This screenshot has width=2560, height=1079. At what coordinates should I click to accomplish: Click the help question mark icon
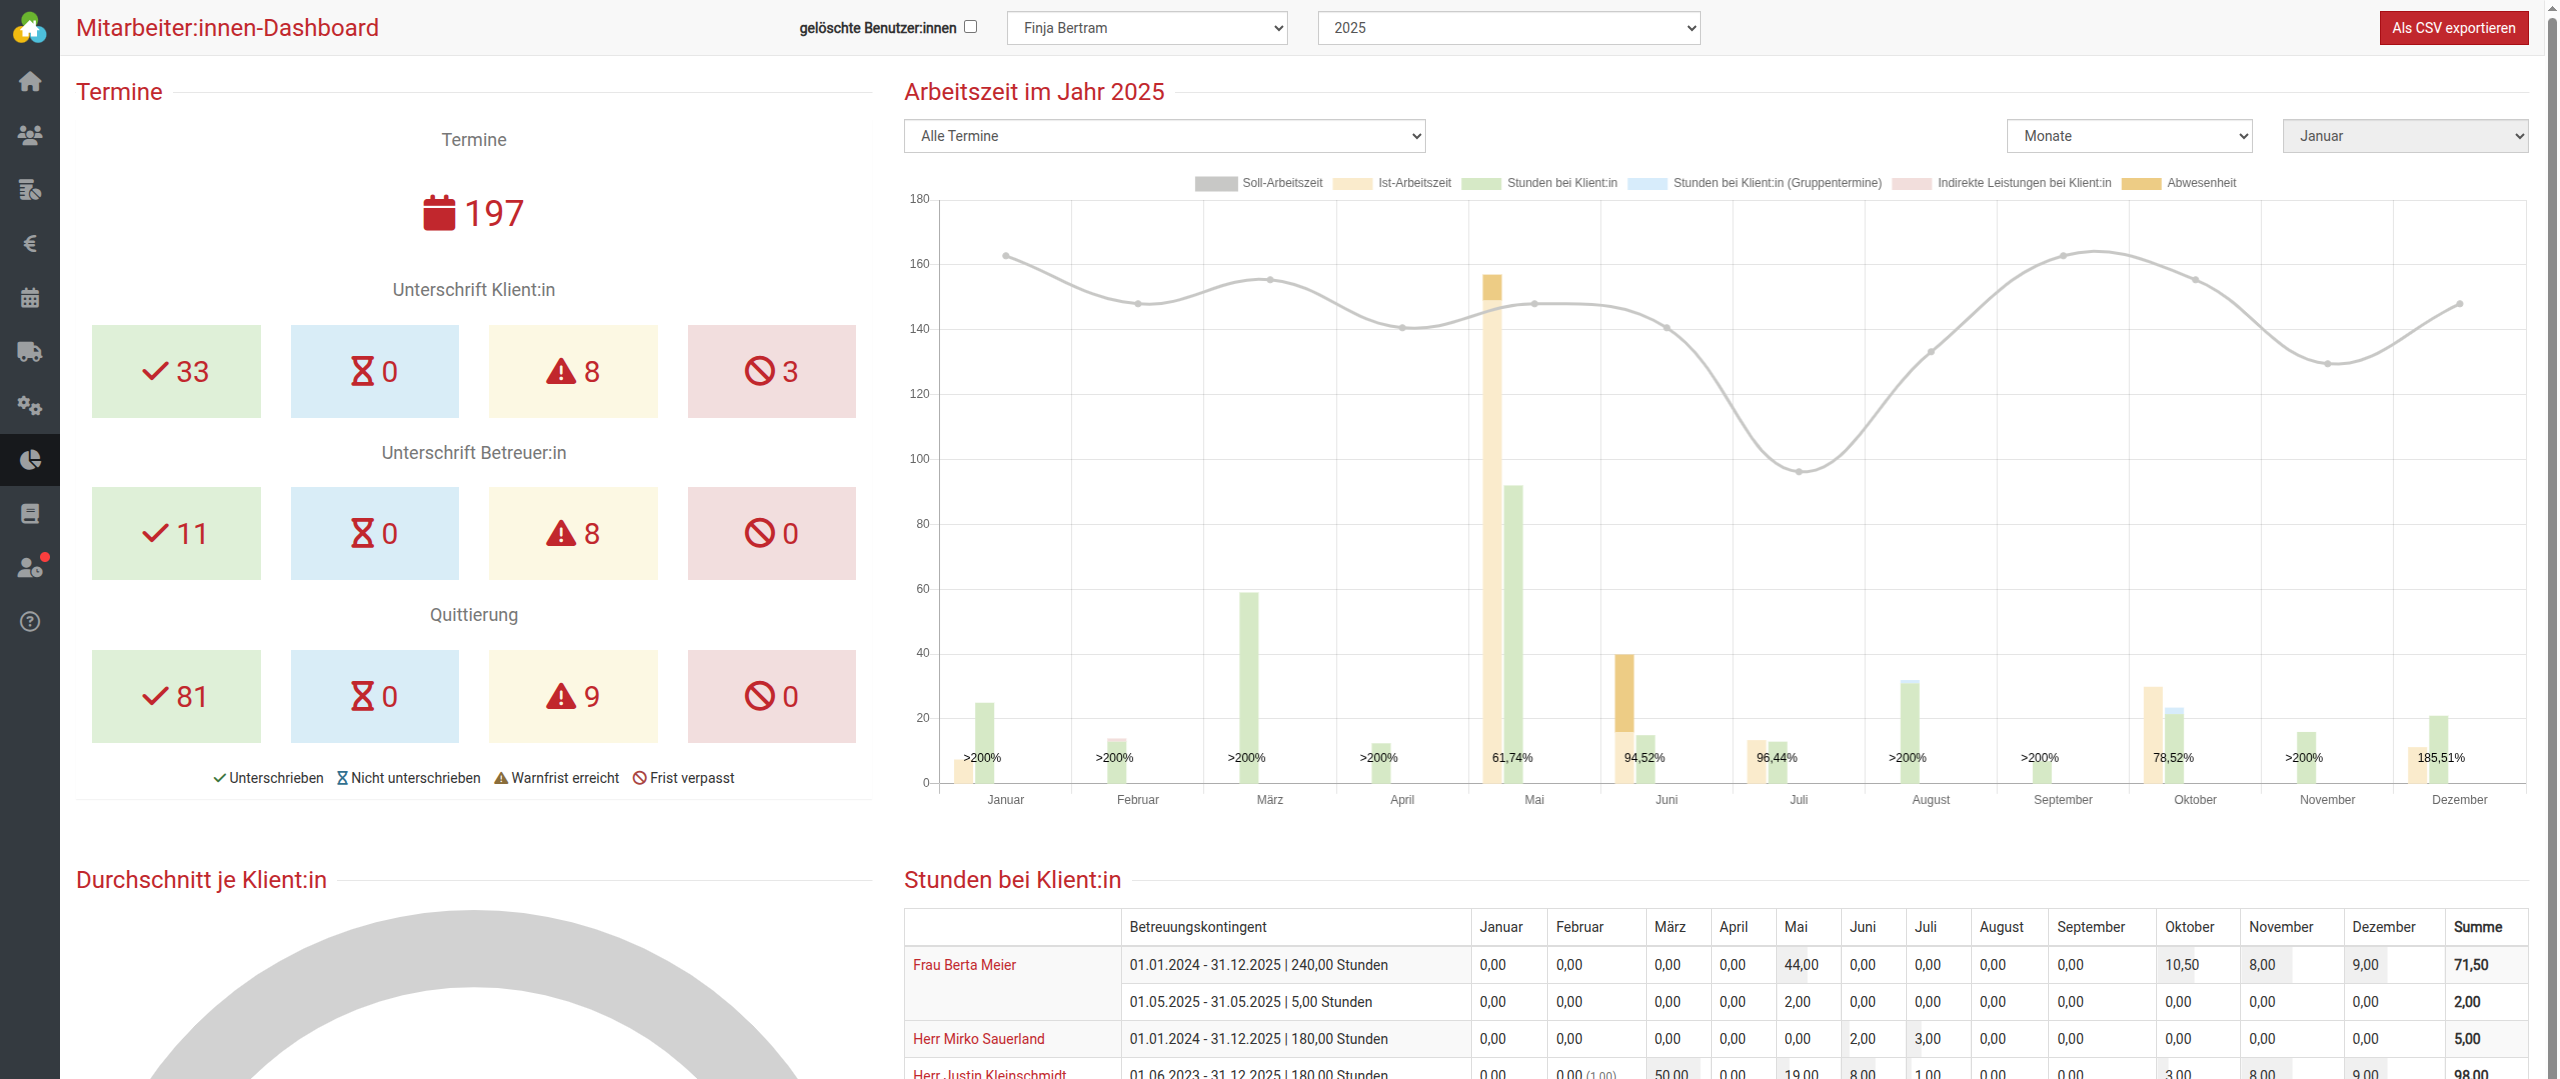coord(30,622)
